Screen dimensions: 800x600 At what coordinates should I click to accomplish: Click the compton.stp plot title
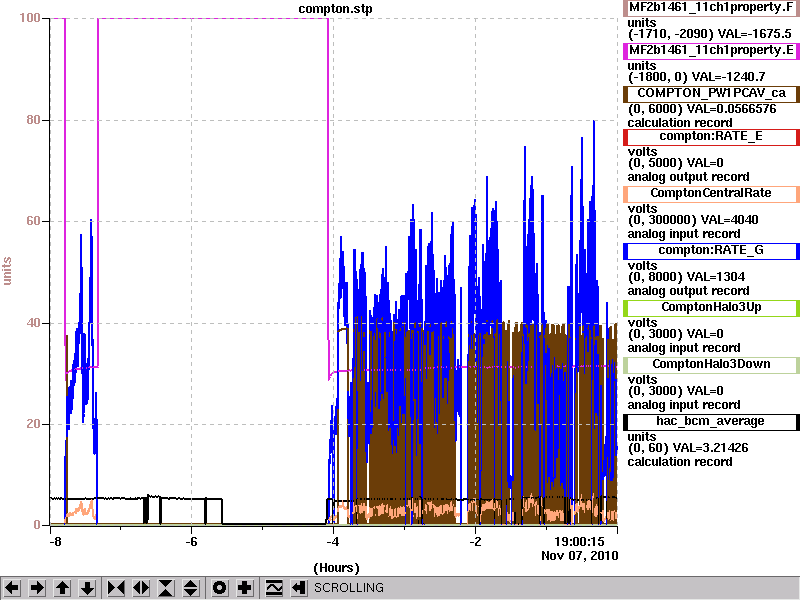point(335,9)
